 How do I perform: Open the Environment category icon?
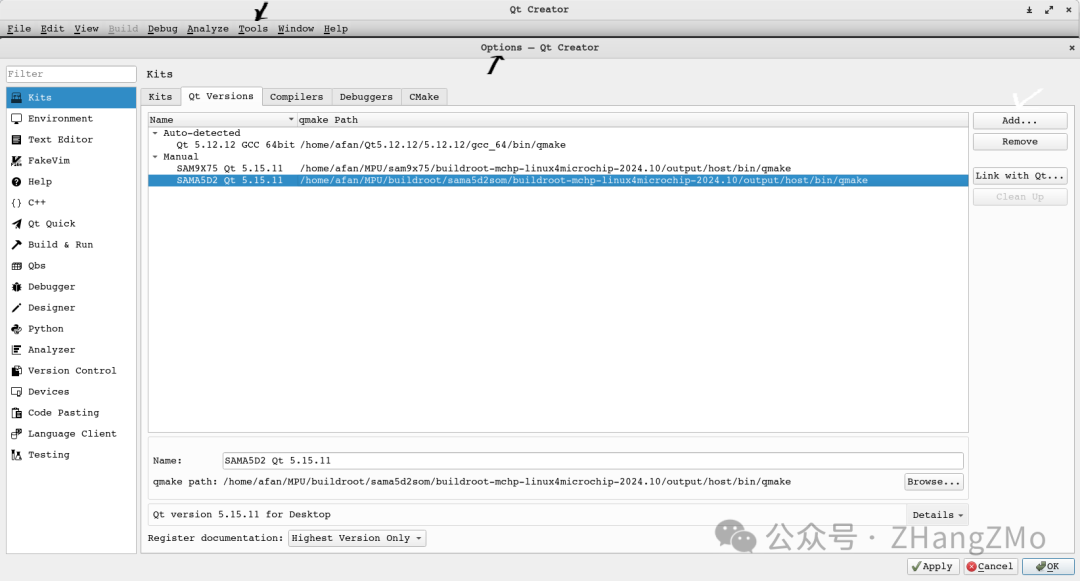coord(17,118)
